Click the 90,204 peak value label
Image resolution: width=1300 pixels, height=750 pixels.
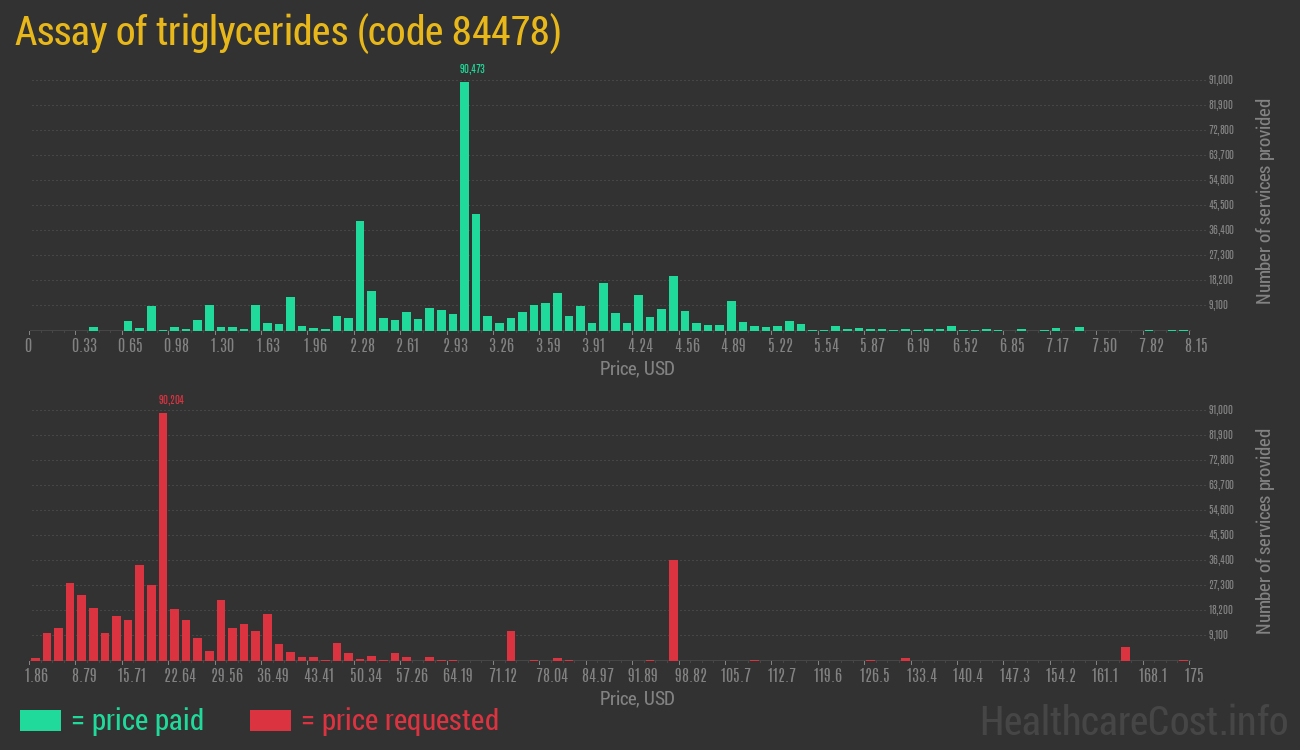(x=171, y=399)
